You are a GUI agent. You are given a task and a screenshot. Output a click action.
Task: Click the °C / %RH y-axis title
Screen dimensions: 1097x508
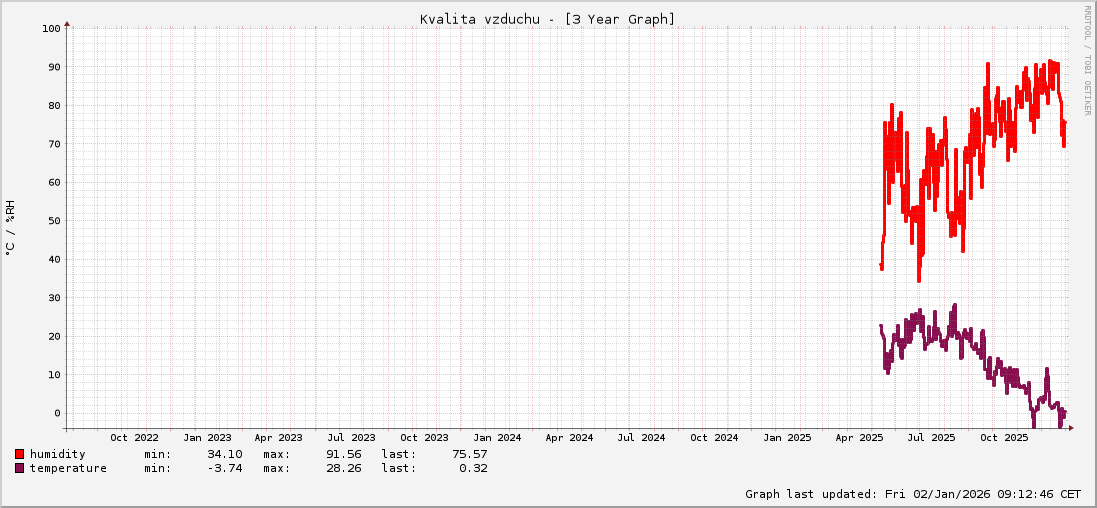coord(10,227)
